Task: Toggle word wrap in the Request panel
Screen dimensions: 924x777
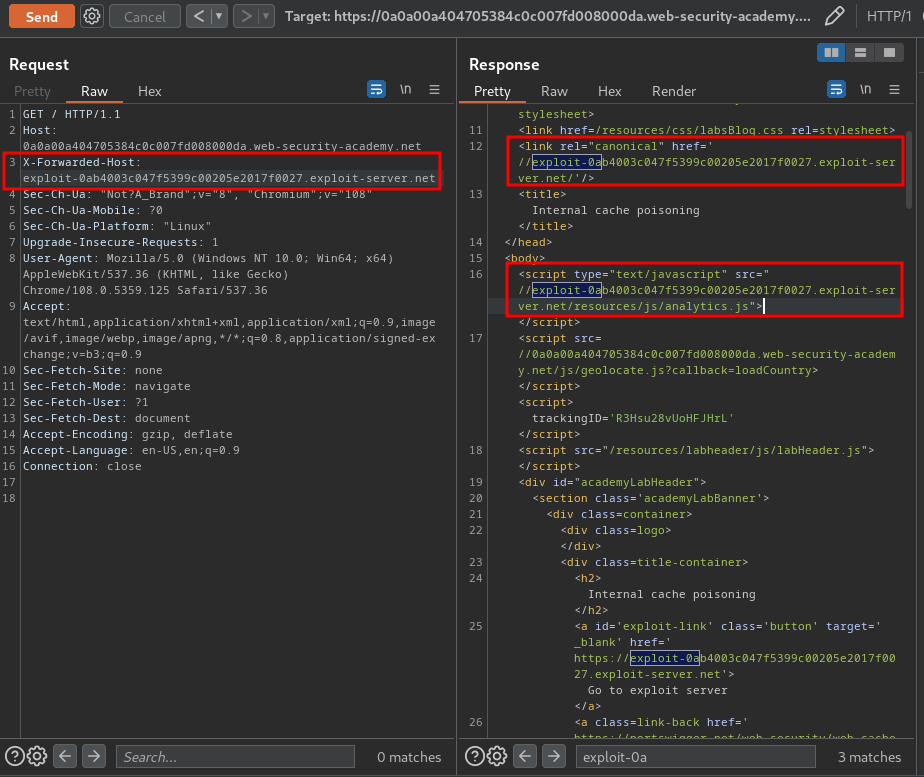Action: tap(377, 90)
